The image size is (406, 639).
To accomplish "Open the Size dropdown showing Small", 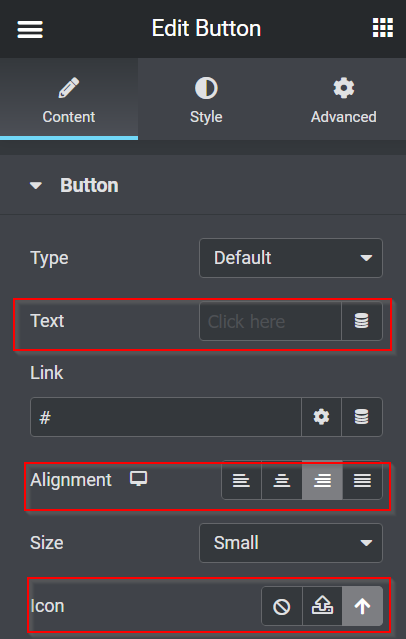I will click(291, 543).
